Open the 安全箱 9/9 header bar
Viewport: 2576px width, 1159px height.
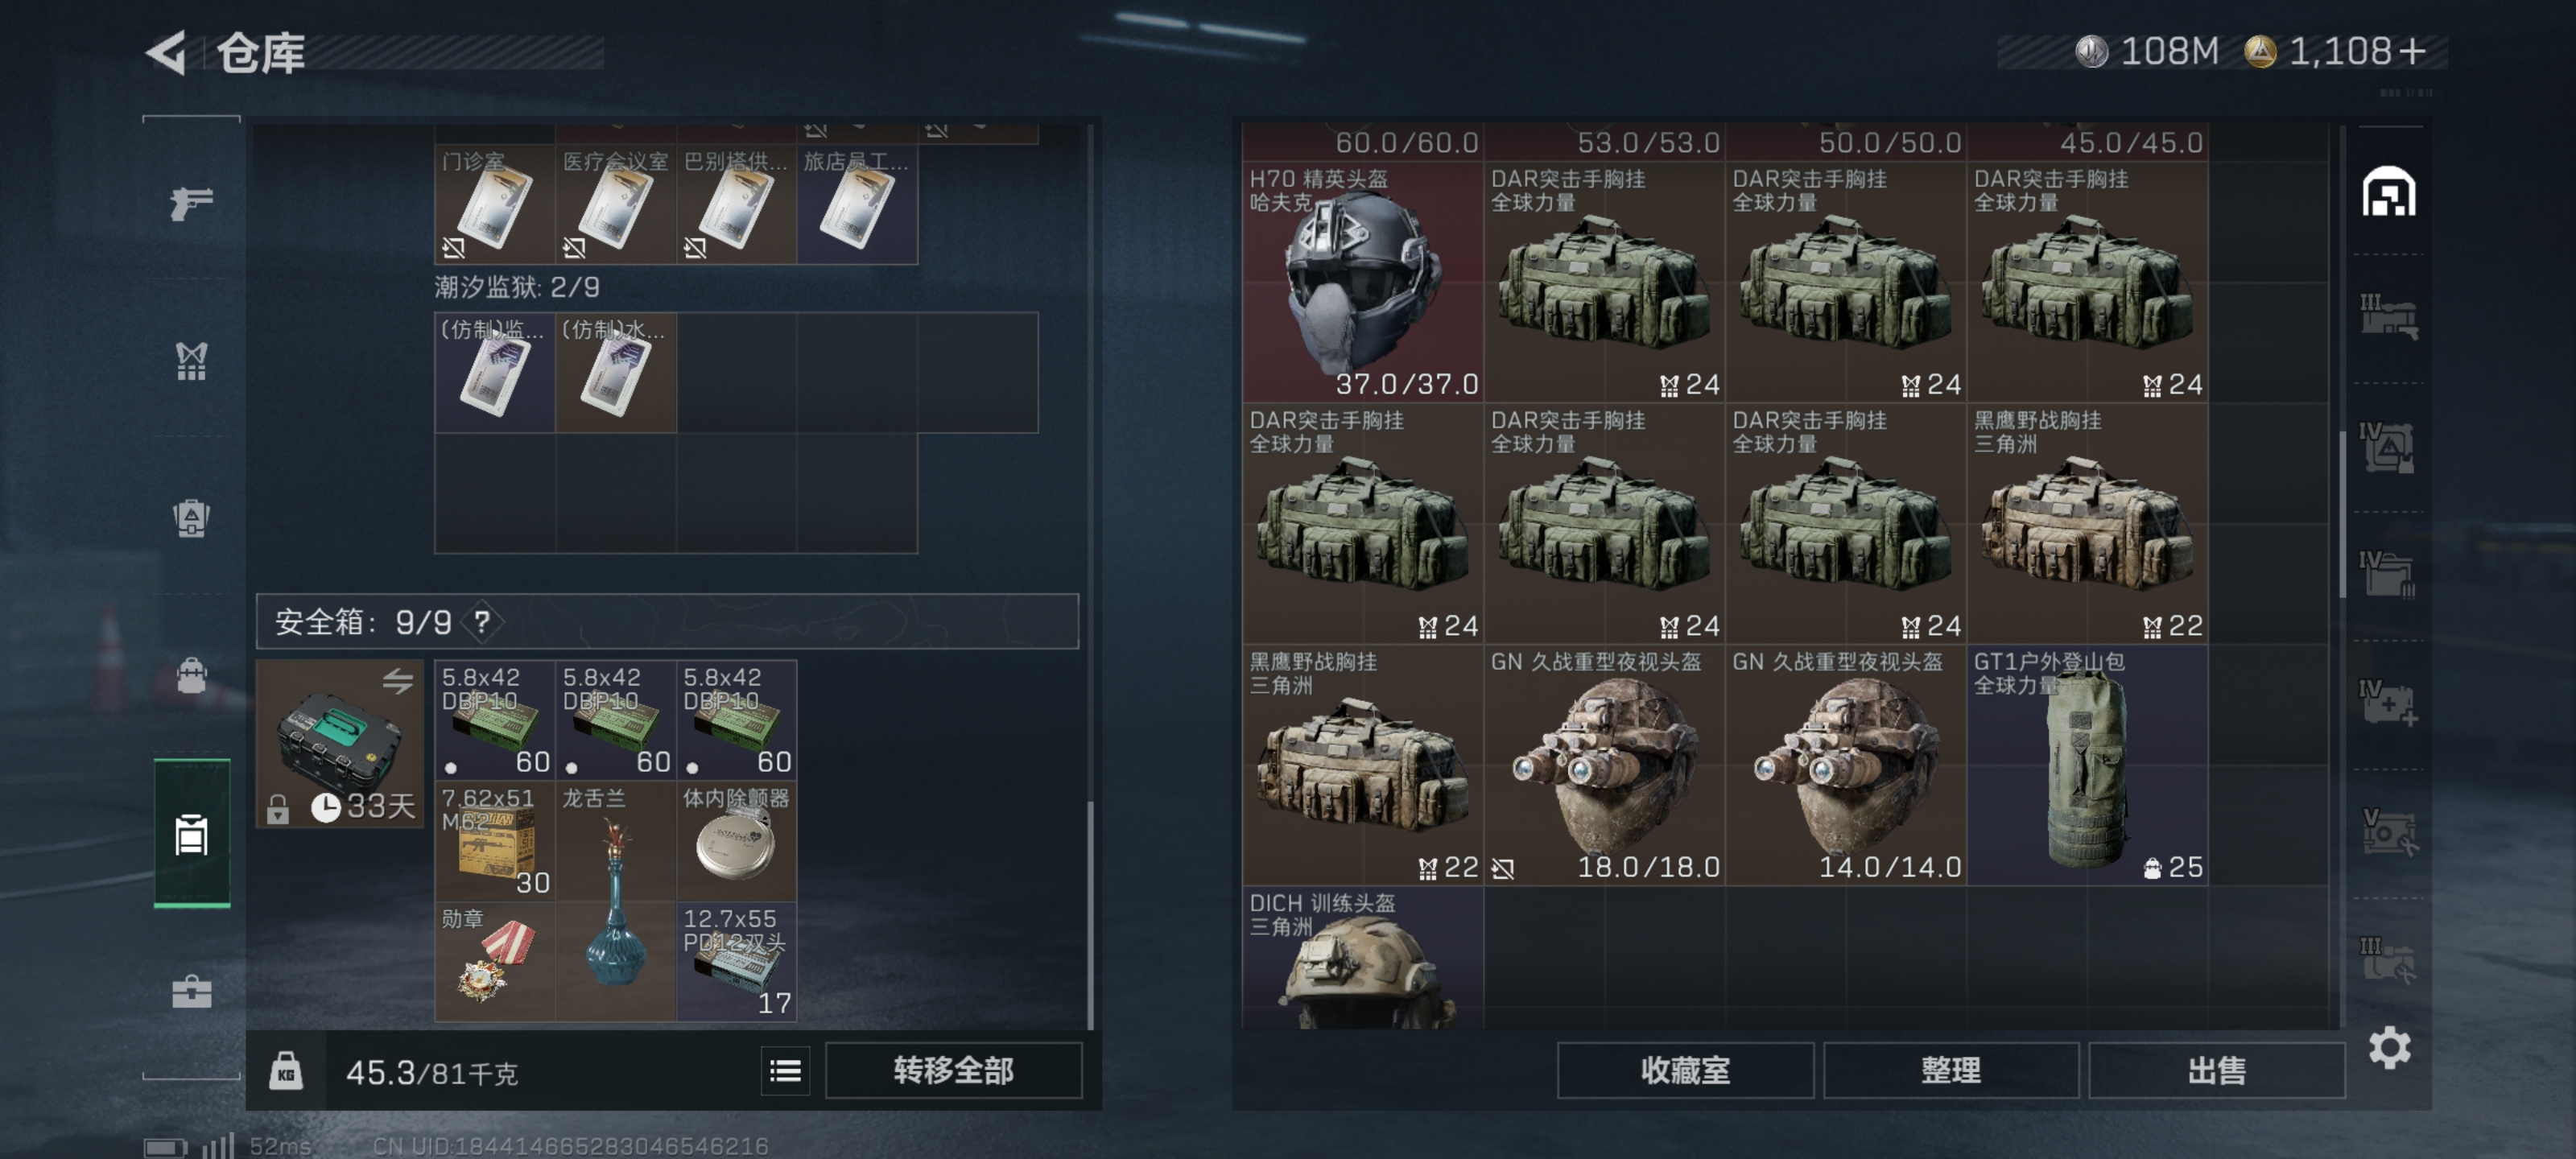(x=667, y=622)
